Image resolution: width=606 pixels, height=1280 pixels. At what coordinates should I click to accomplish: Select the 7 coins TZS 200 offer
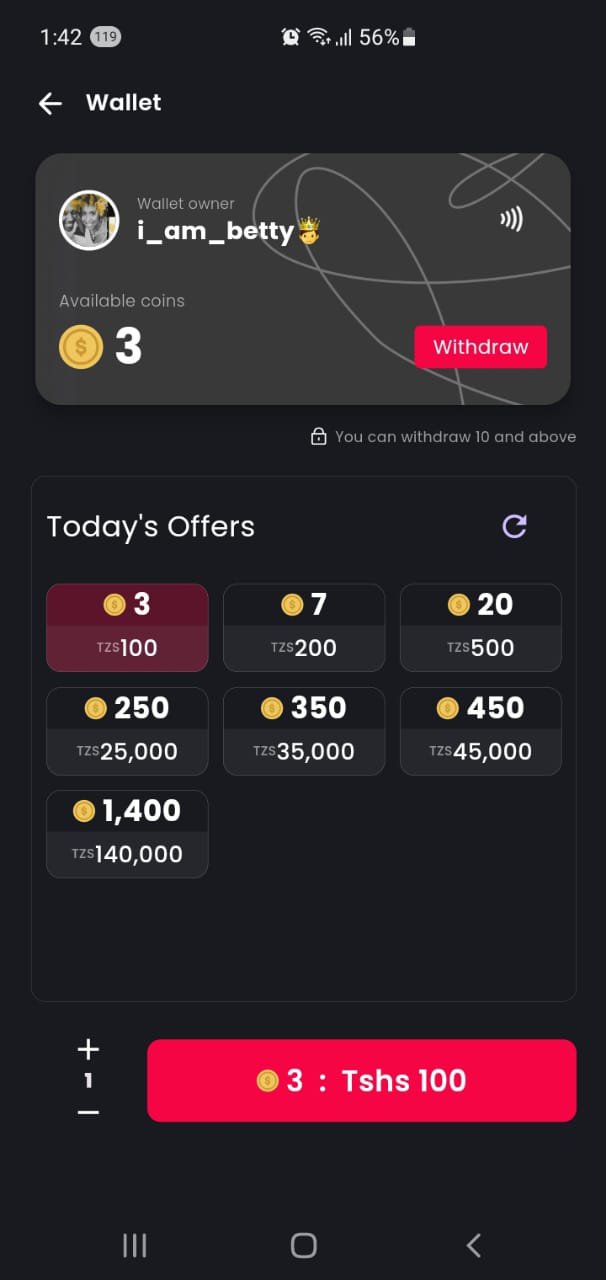point(303,627)
